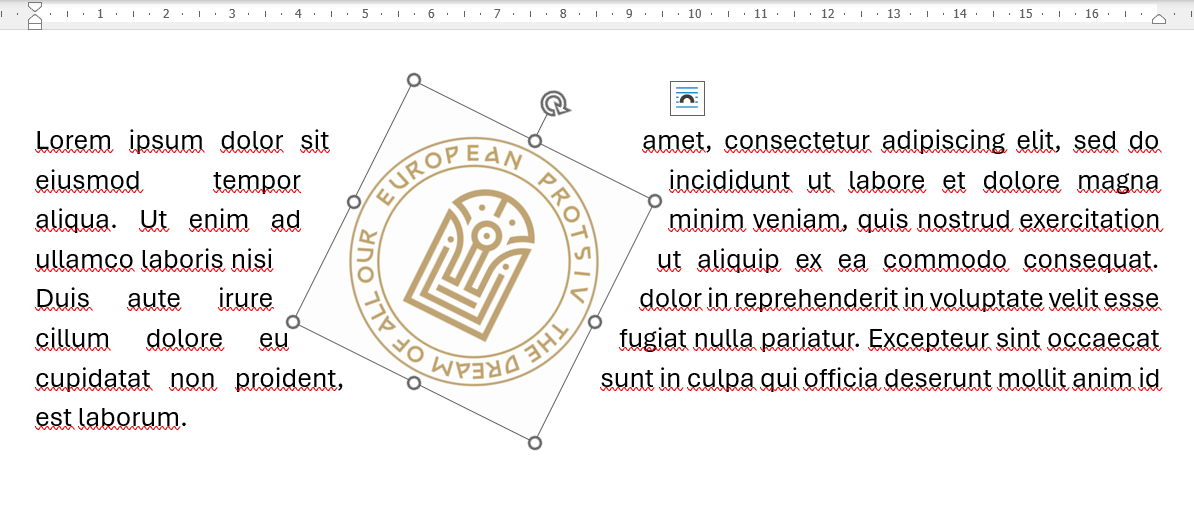This screenshot has height=513, width=1194.
Task: Click the word 'magna'
Action: click(1120, 183)
